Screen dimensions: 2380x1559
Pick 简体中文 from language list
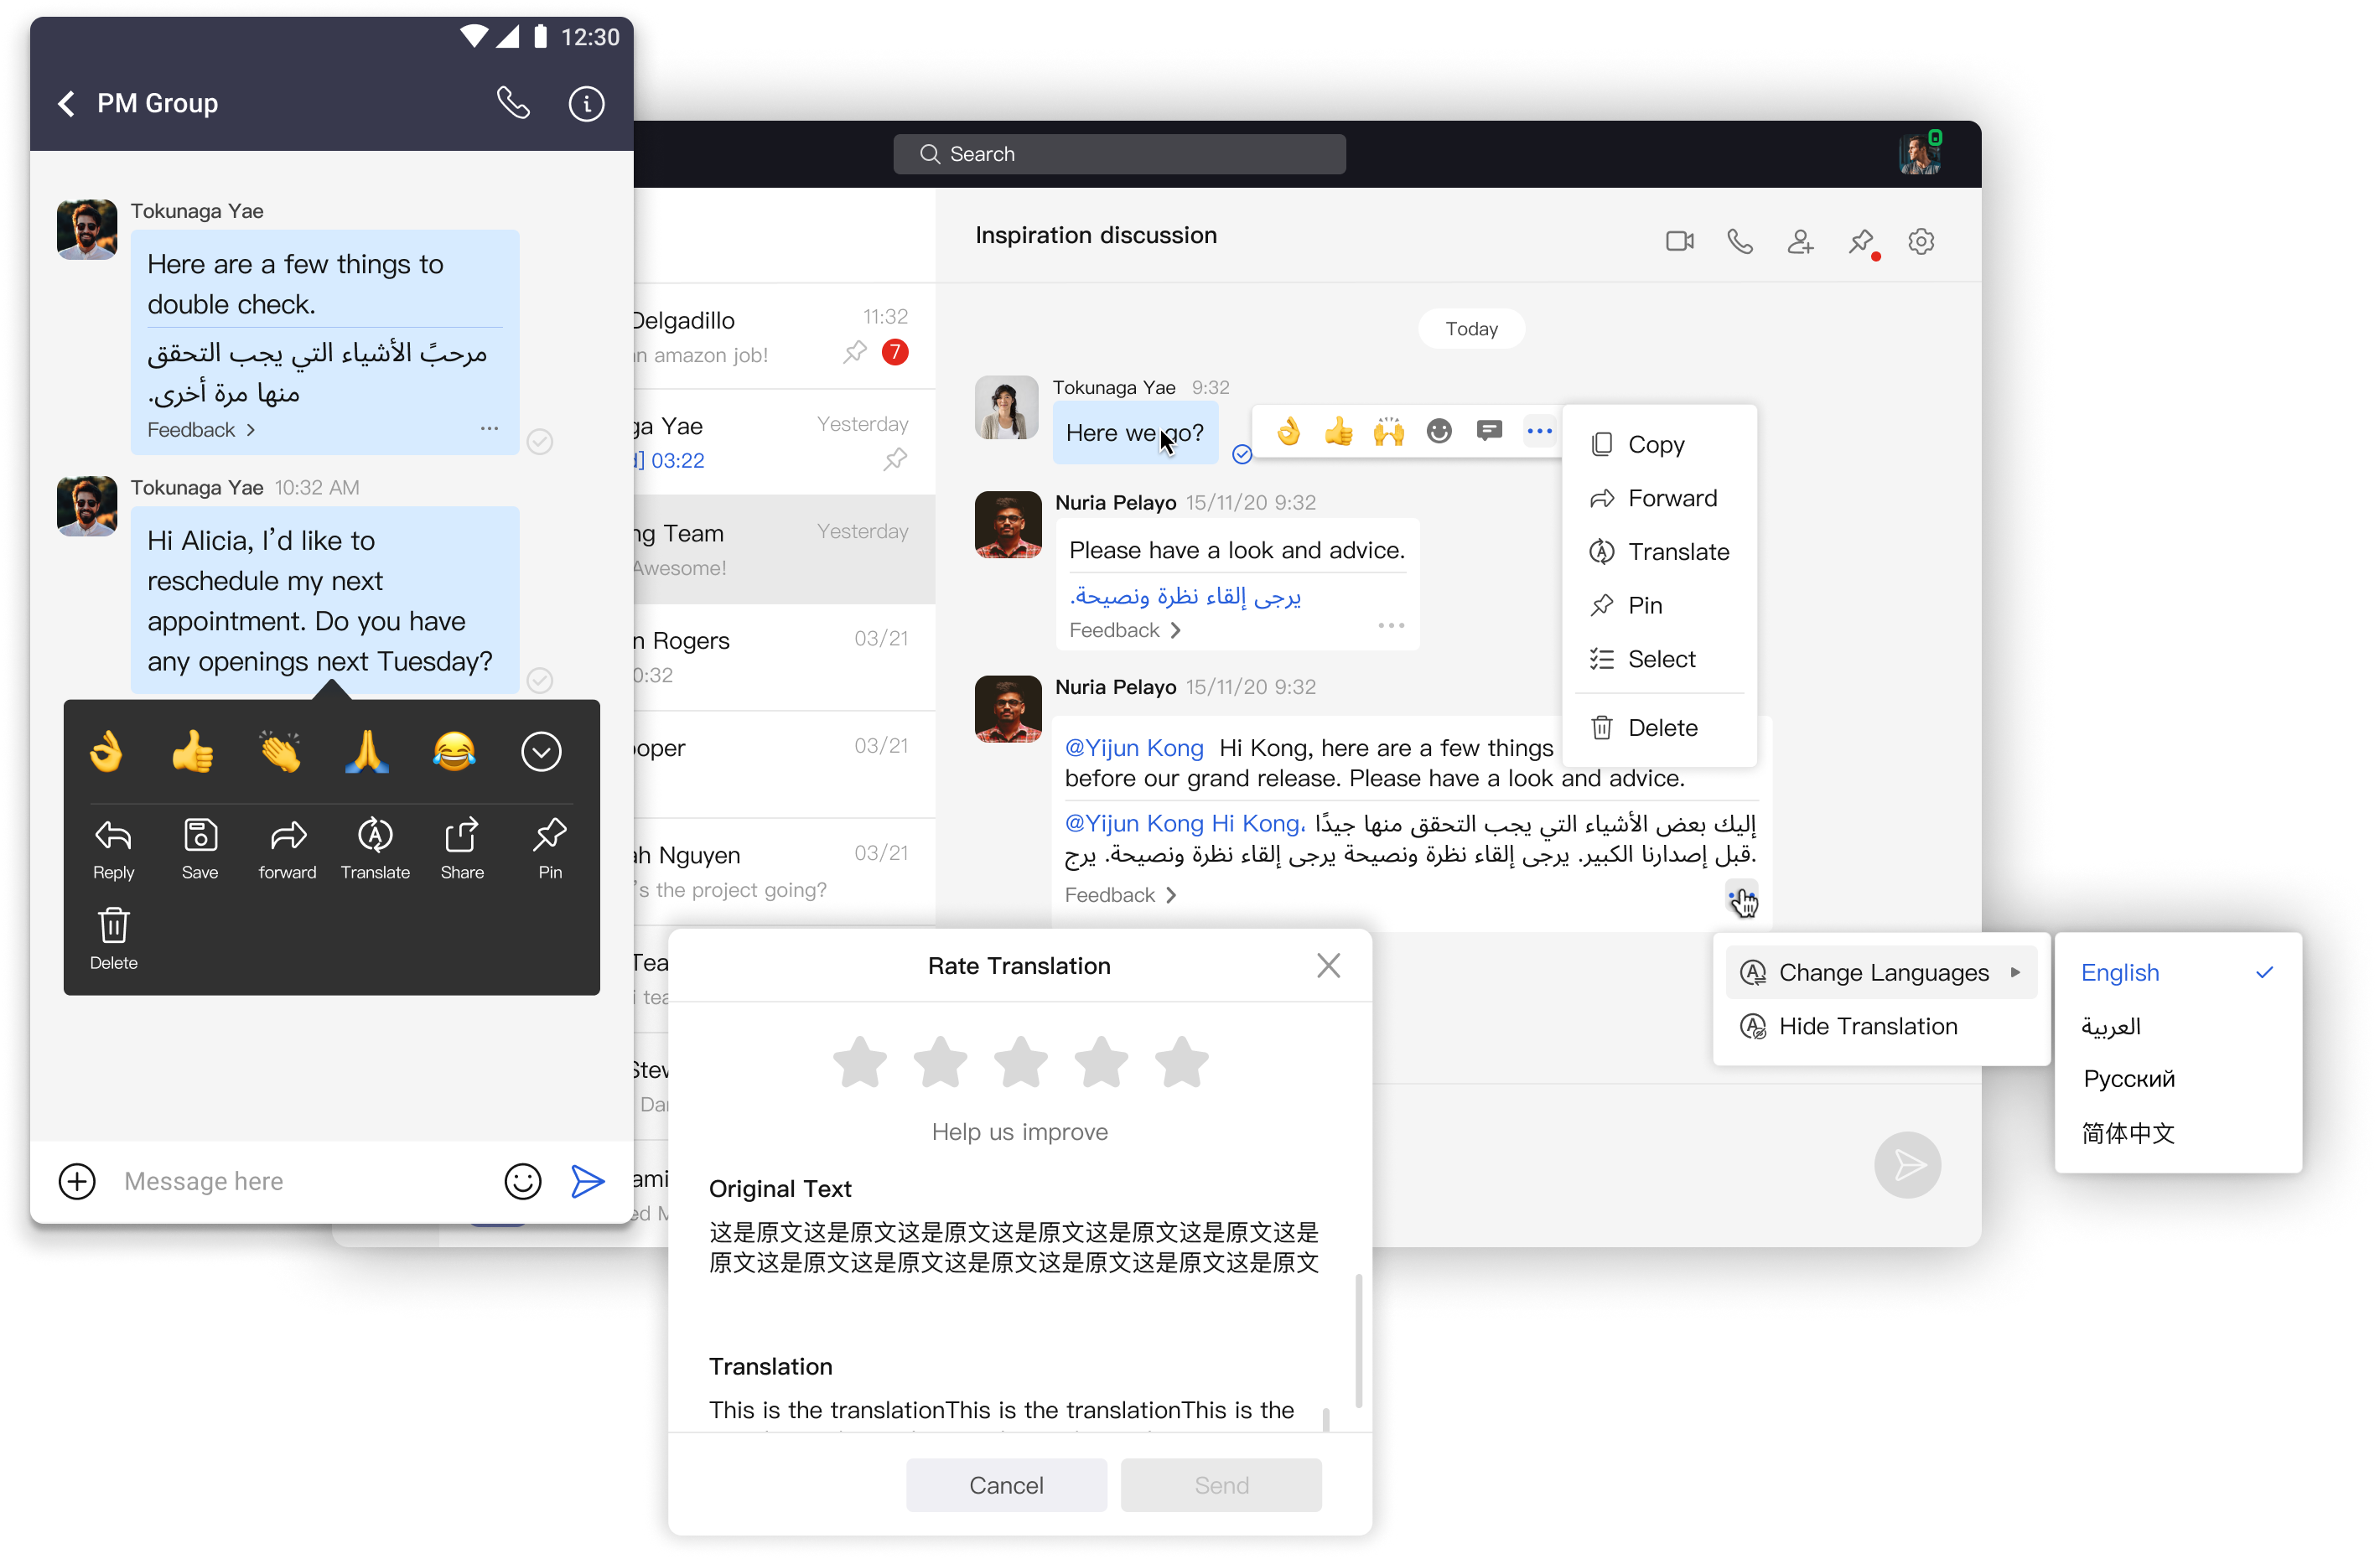tap(2128, 1133)
